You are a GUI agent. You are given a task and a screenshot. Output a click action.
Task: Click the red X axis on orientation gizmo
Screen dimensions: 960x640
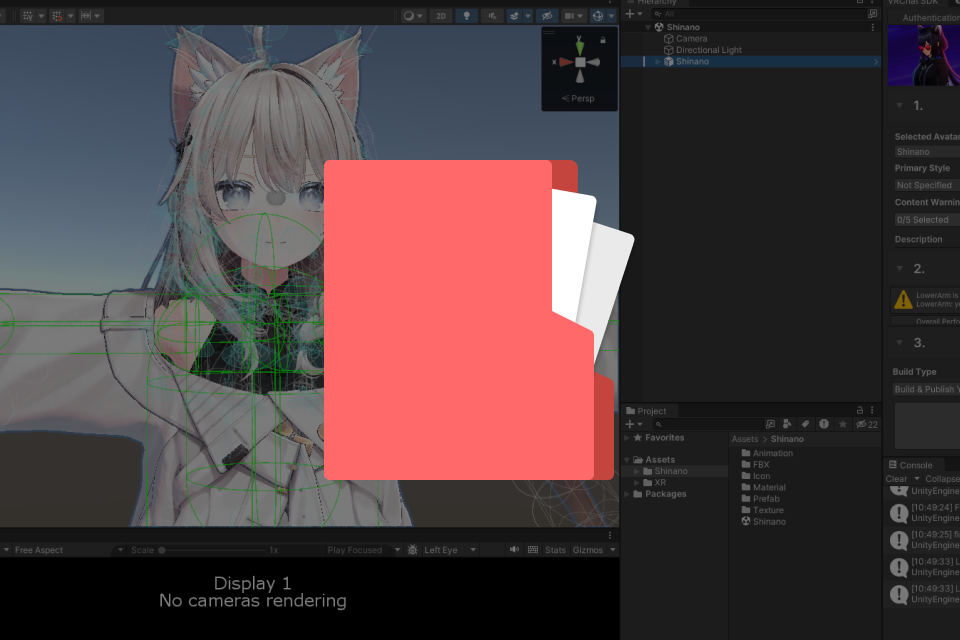[x=565, y=62]
